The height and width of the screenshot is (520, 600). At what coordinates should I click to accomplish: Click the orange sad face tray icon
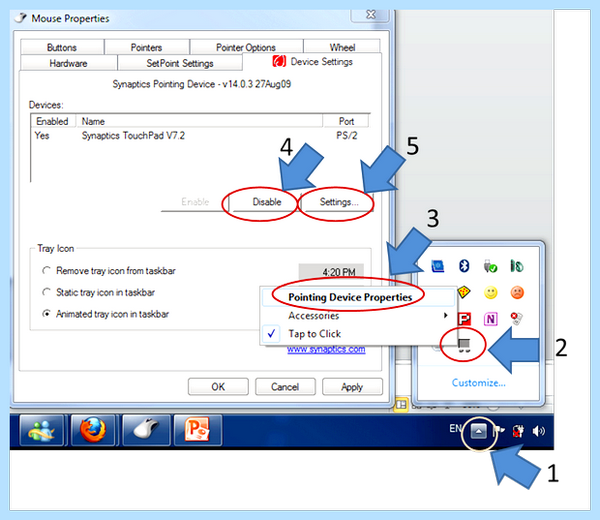pos(517,293)
